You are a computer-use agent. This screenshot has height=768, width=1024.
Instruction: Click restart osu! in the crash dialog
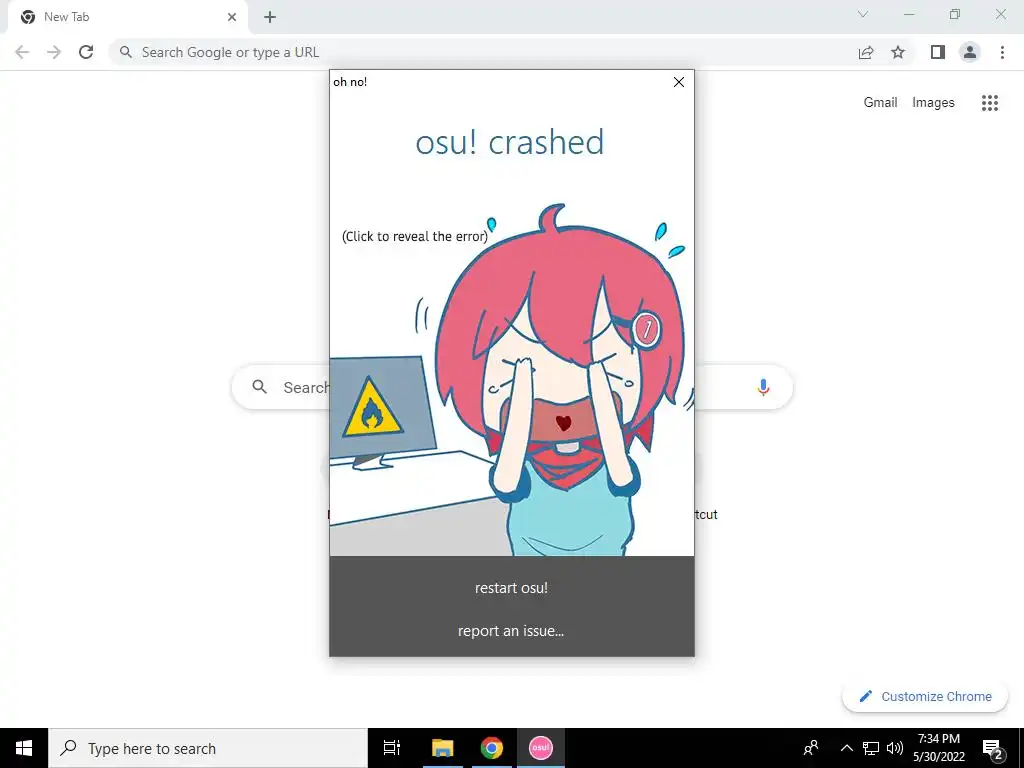pyautogui.click(x=511, y=588)
